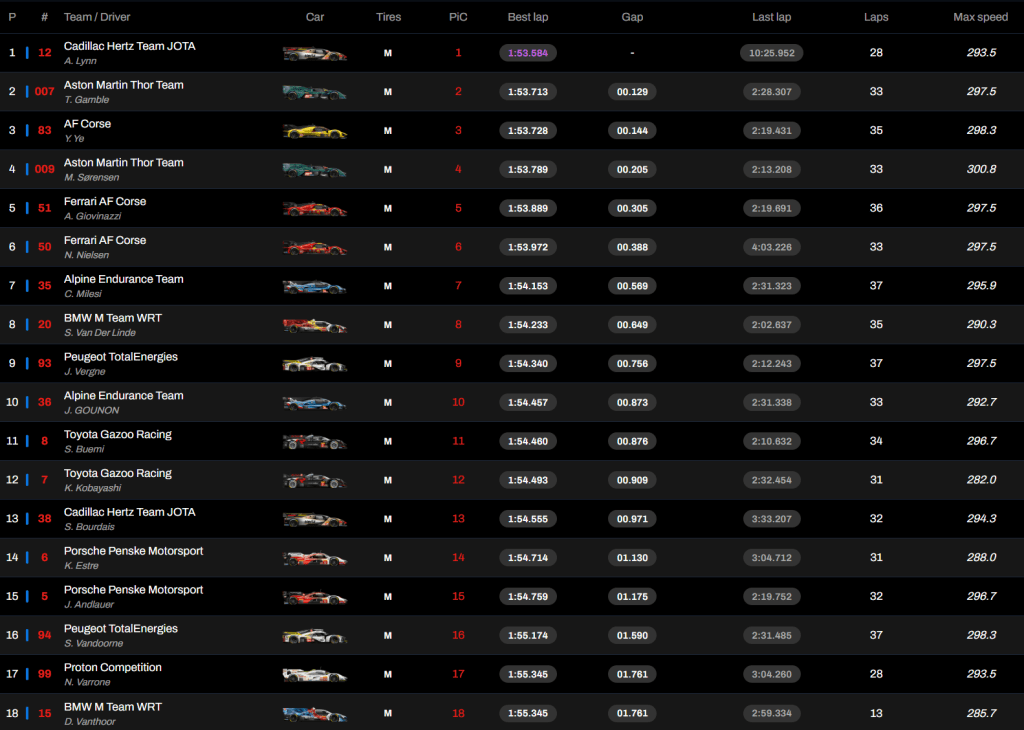Click the #36 Alpine Endurance Team car image

click(x=314, y=403)
